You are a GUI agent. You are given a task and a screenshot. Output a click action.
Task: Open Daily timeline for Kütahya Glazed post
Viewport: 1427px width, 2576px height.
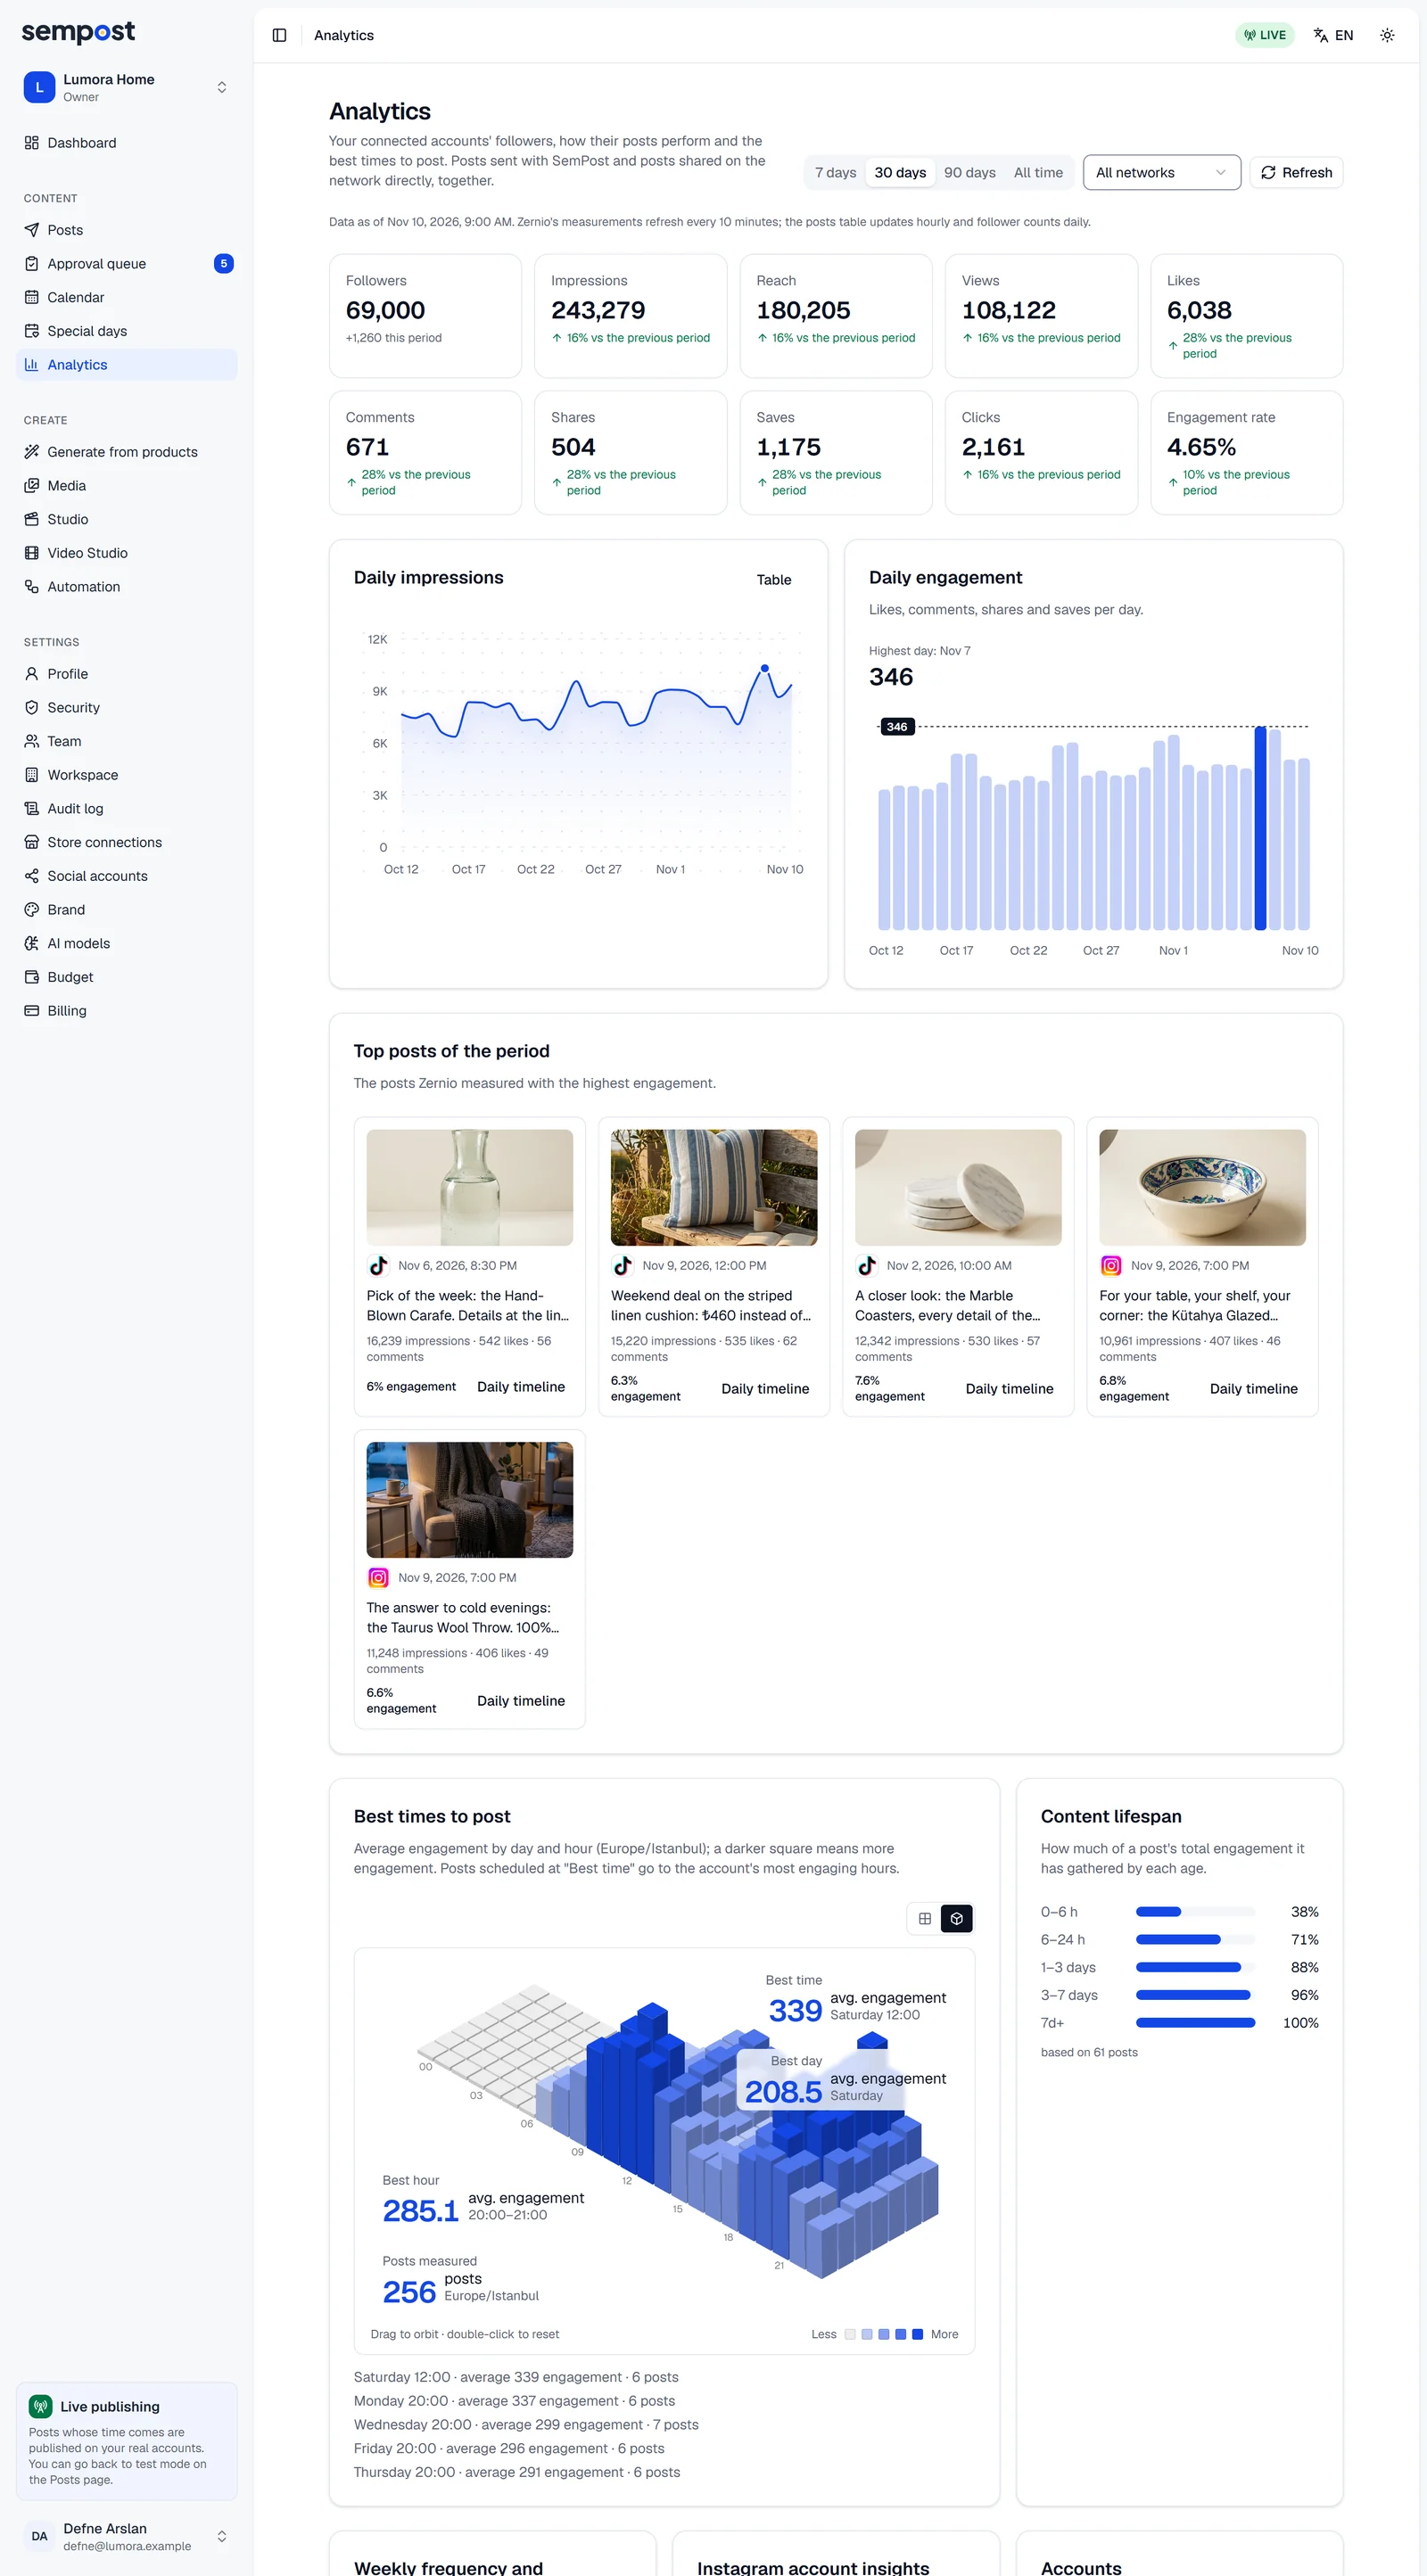click(x=1253, y=1389)
